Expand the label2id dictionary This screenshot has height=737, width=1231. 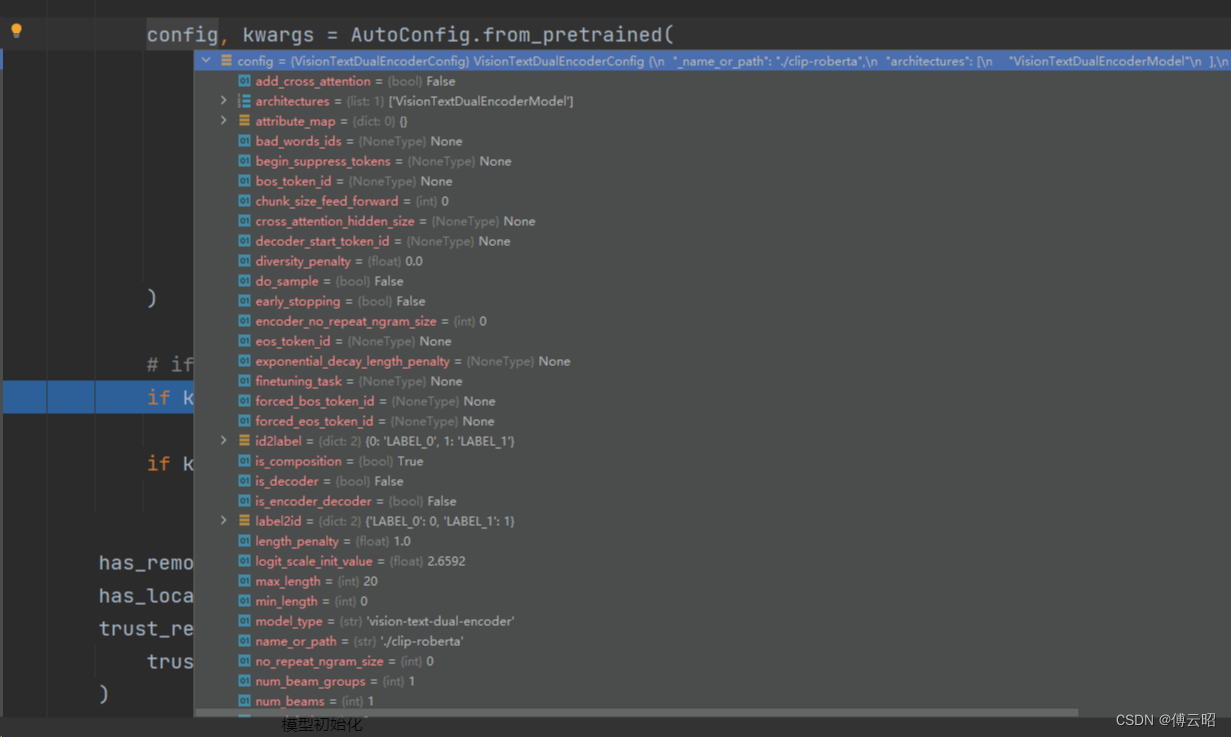224,521
